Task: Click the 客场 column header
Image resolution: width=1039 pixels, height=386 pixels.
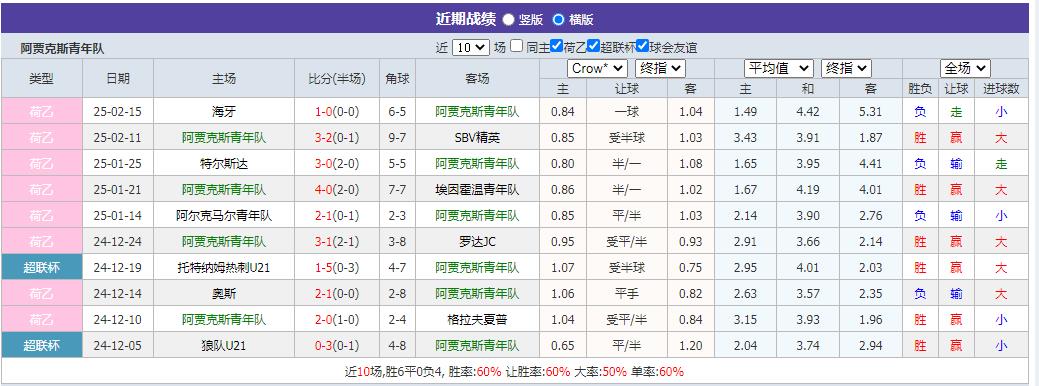Action: pos(477,78)
